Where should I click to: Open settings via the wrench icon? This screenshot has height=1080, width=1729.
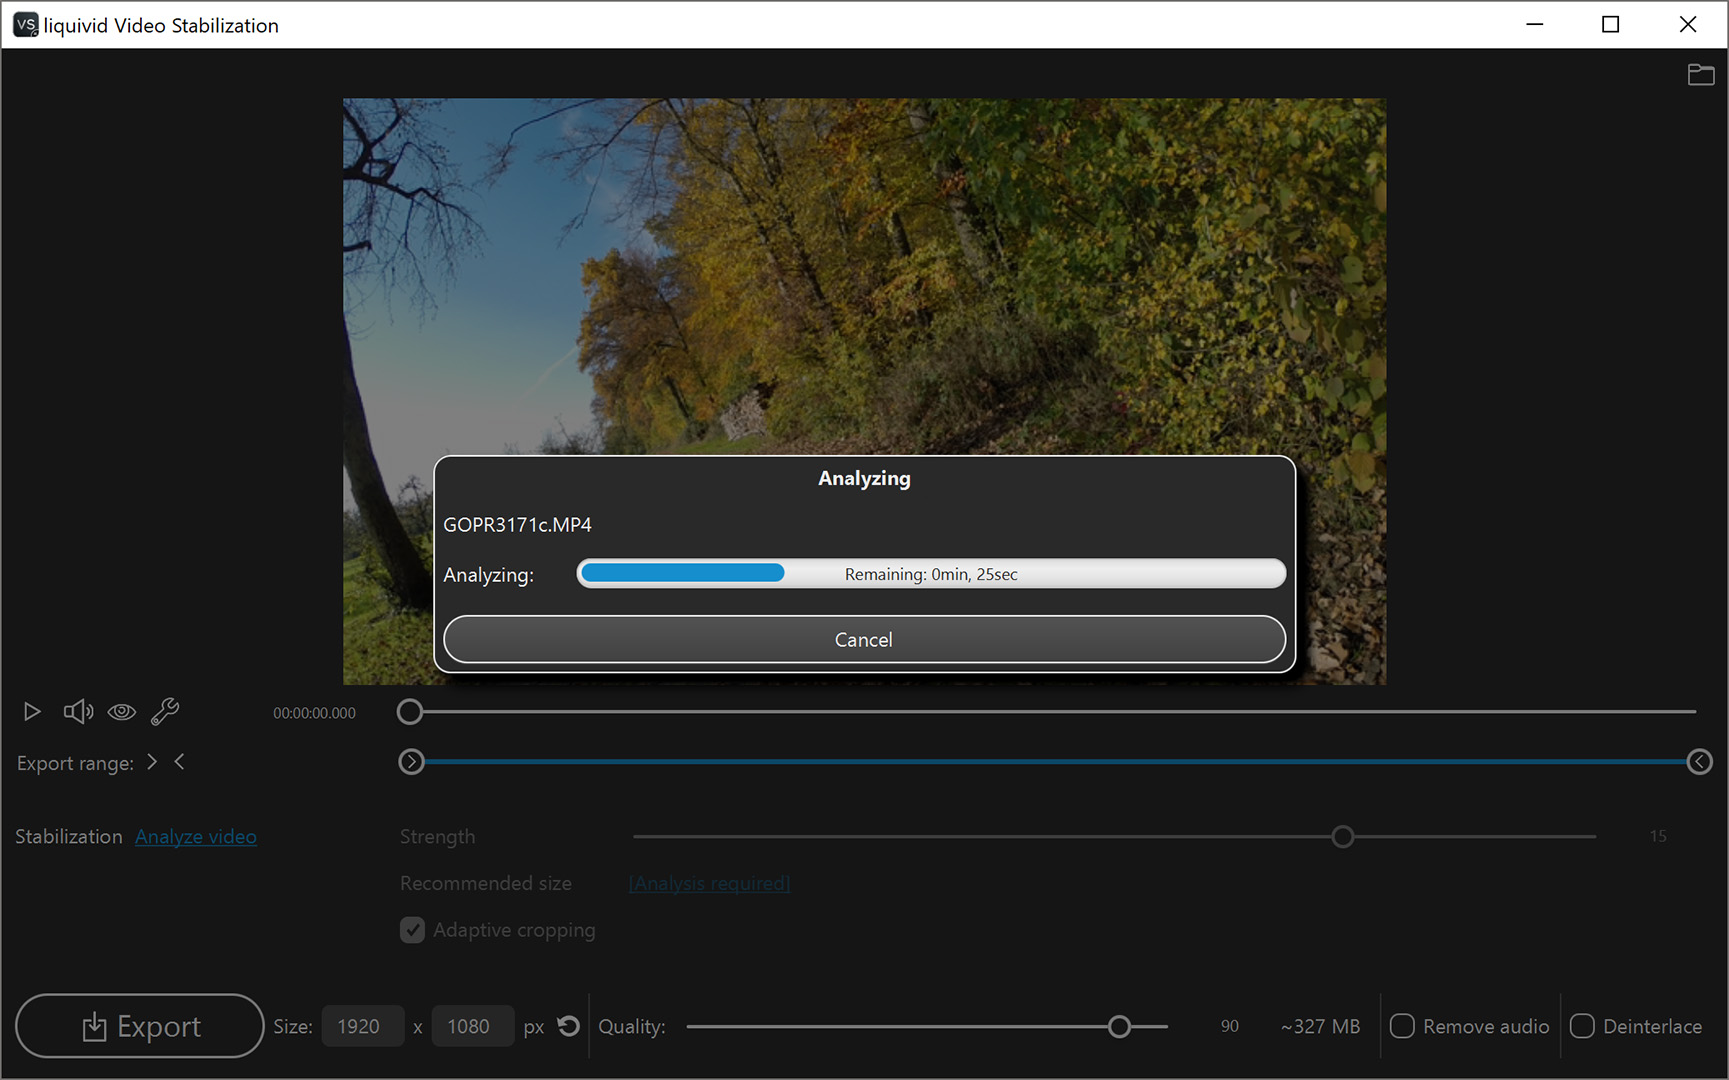tap(164, 711)
